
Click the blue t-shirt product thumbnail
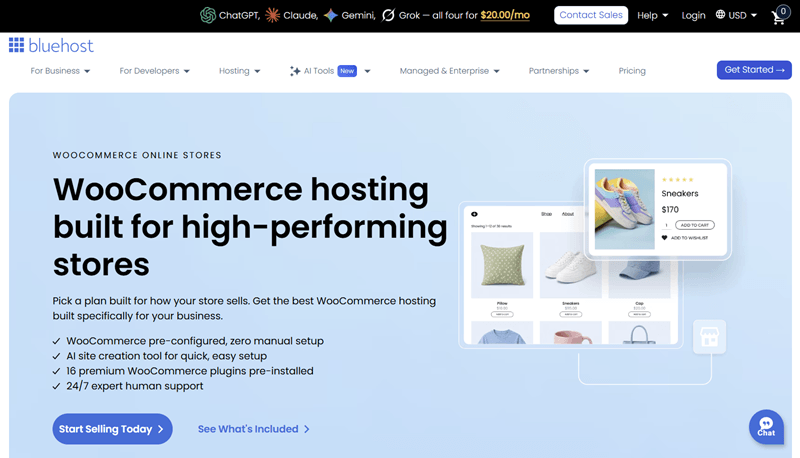[502, 333]
